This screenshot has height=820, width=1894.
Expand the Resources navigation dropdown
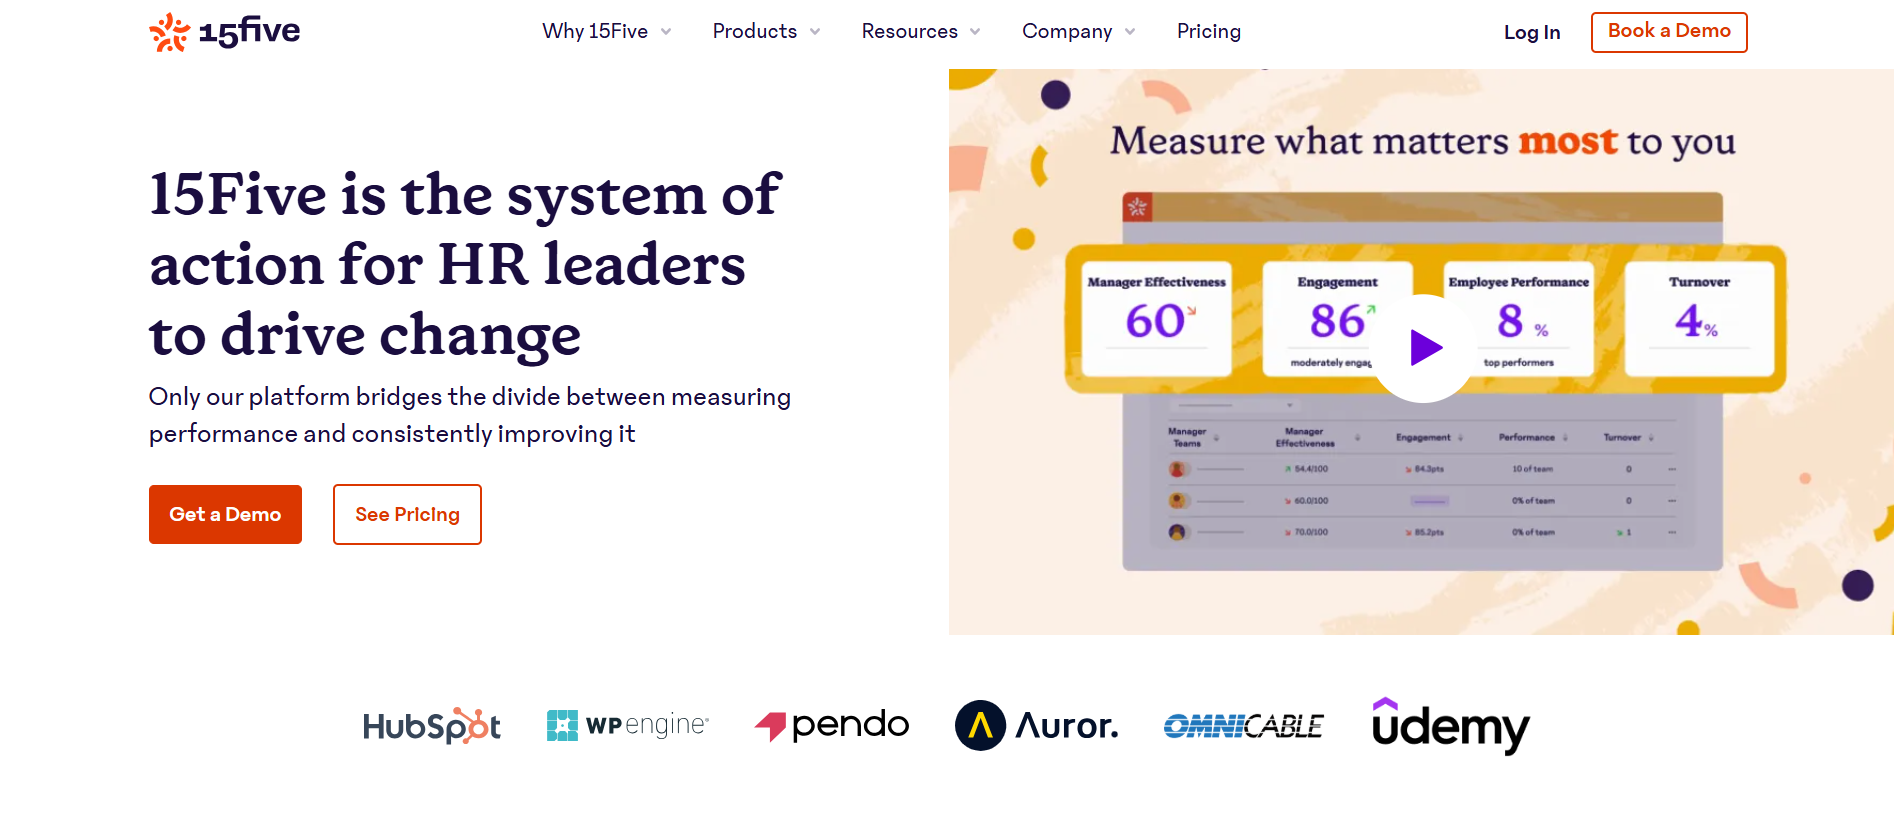pos(920,32)
